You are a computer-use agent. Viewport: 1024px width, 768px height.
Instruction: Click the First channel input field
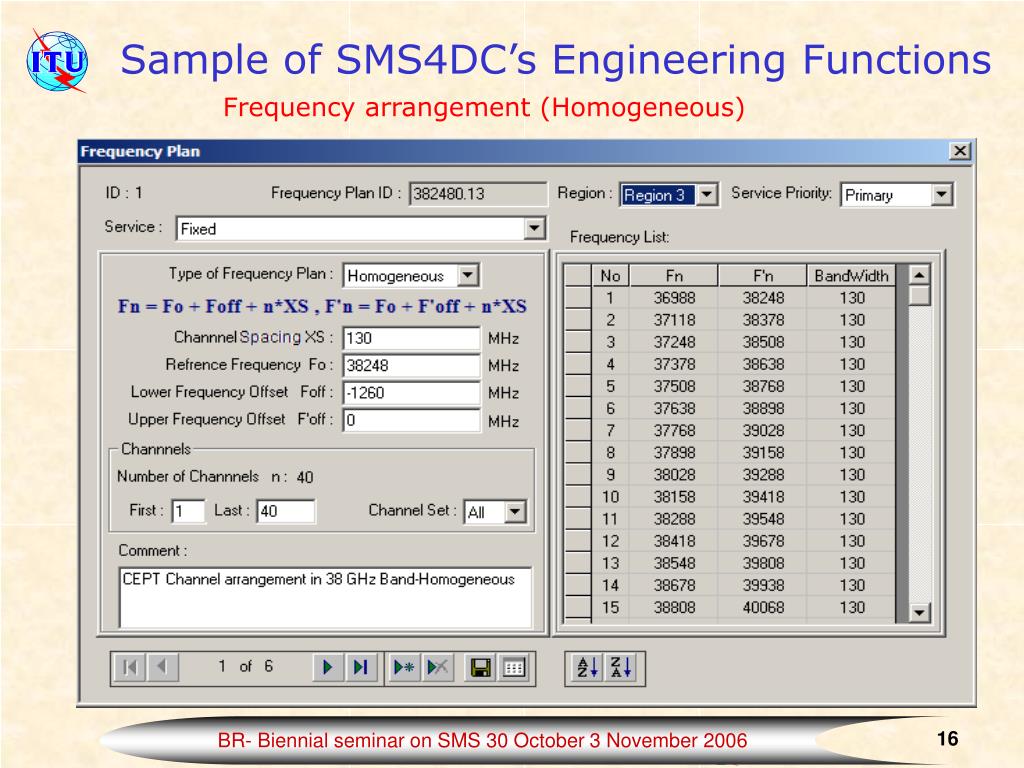(x=188, y=511)
